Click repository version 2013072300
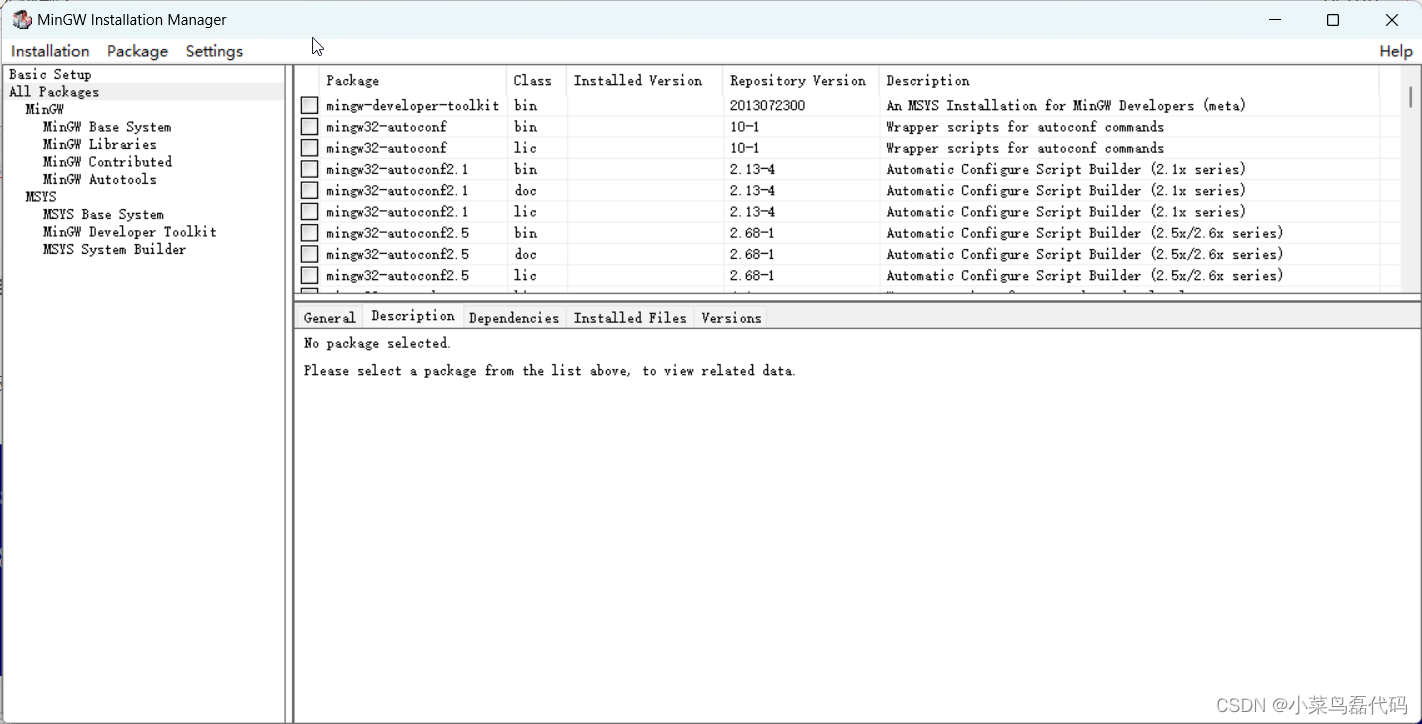 pyautogui.click(x=767, y=106)
